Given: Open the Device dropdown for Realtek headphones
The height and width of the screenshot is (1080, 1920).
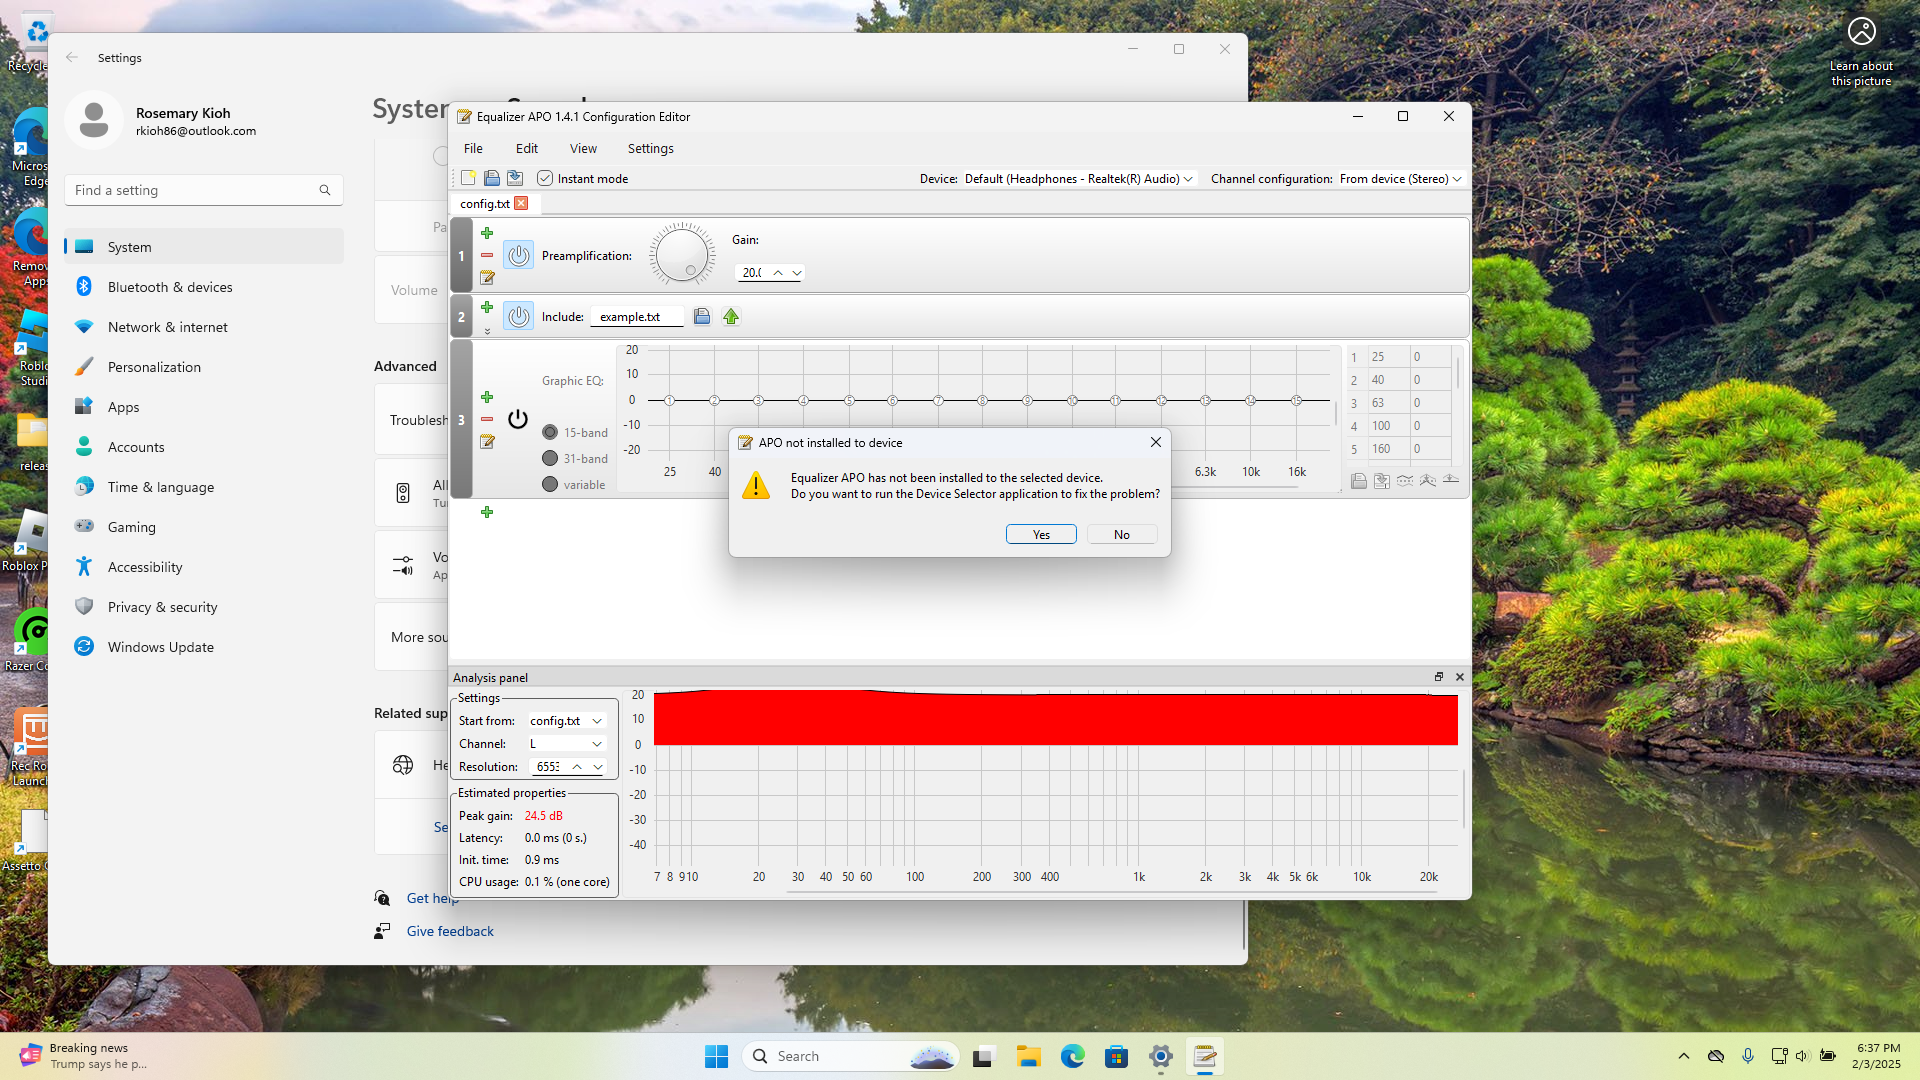Looking at the screenshot, I should (1079, 178).
